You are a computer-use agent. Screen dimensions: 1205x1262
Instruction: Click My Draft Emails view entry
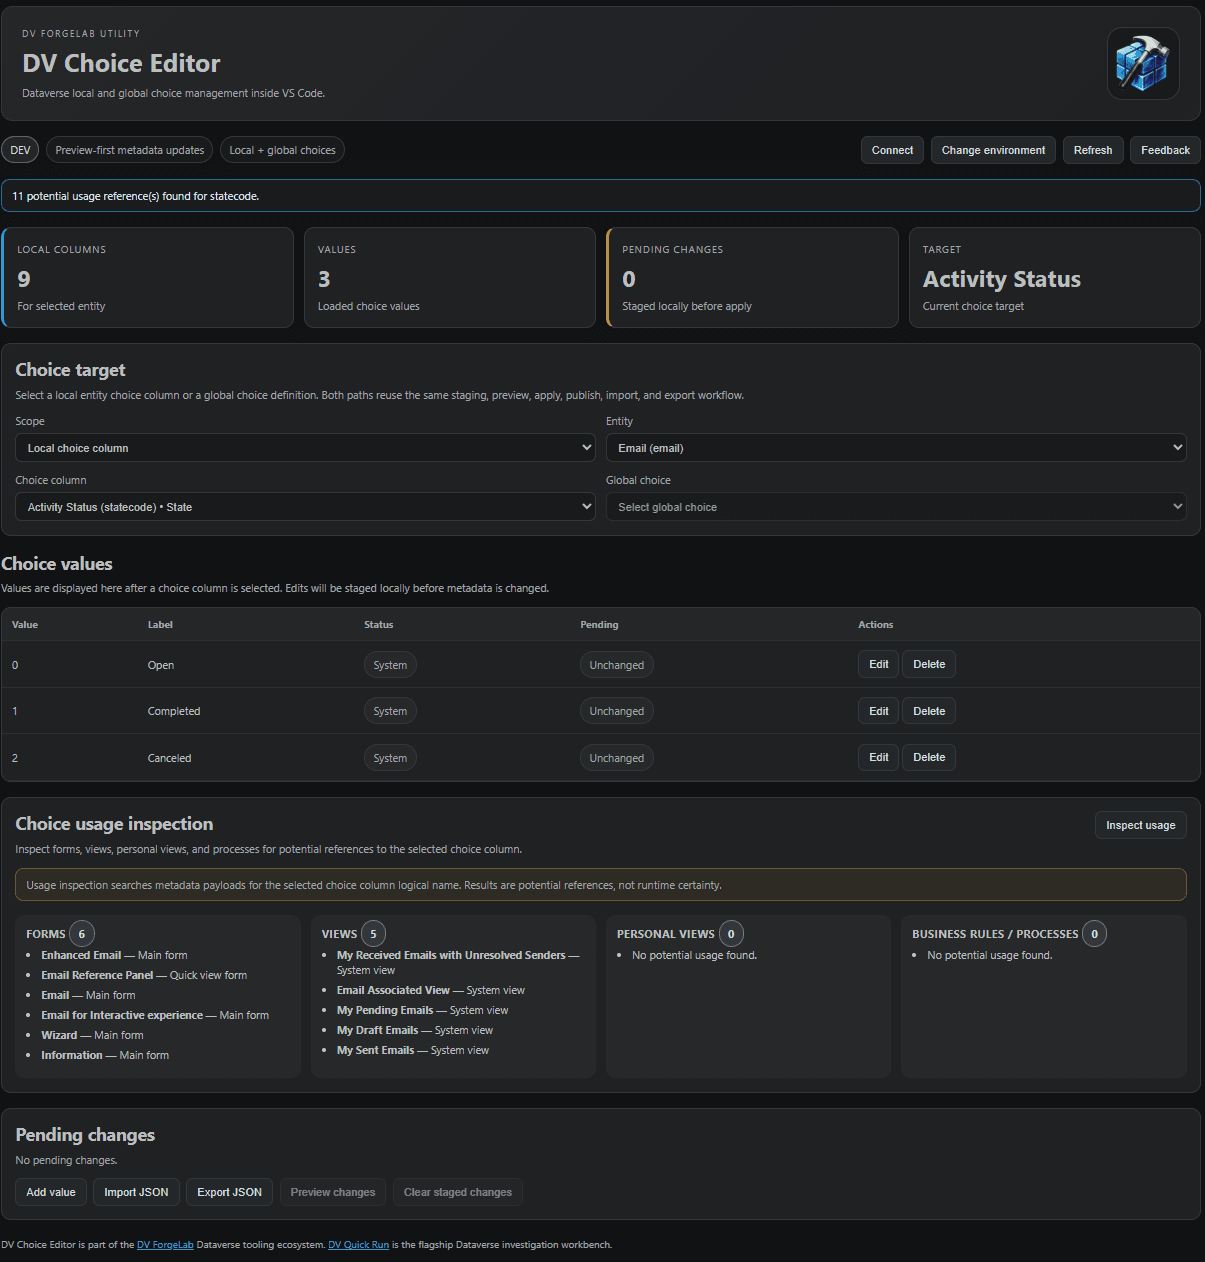tap(415, 1030)
